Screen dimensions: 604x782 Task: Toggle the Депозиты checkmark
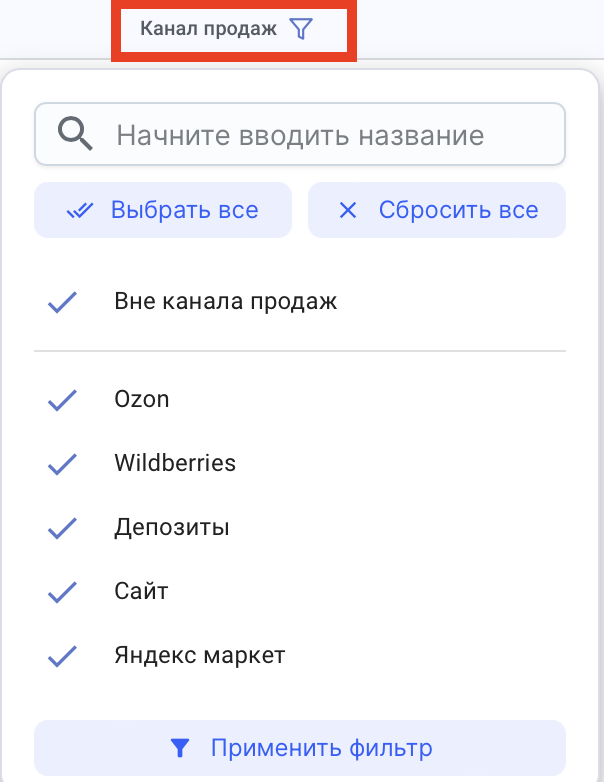pyautogui.click(x=62, y=528)
